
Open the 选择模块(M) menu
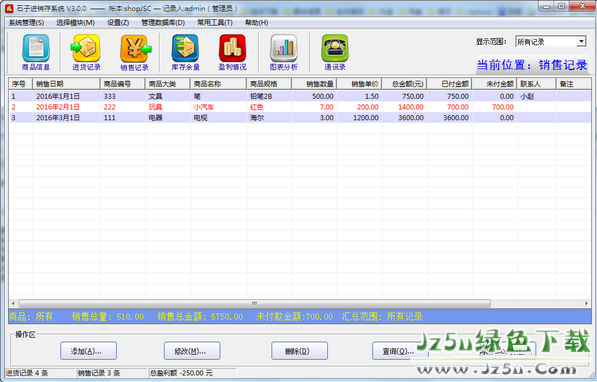coord(75,23)
